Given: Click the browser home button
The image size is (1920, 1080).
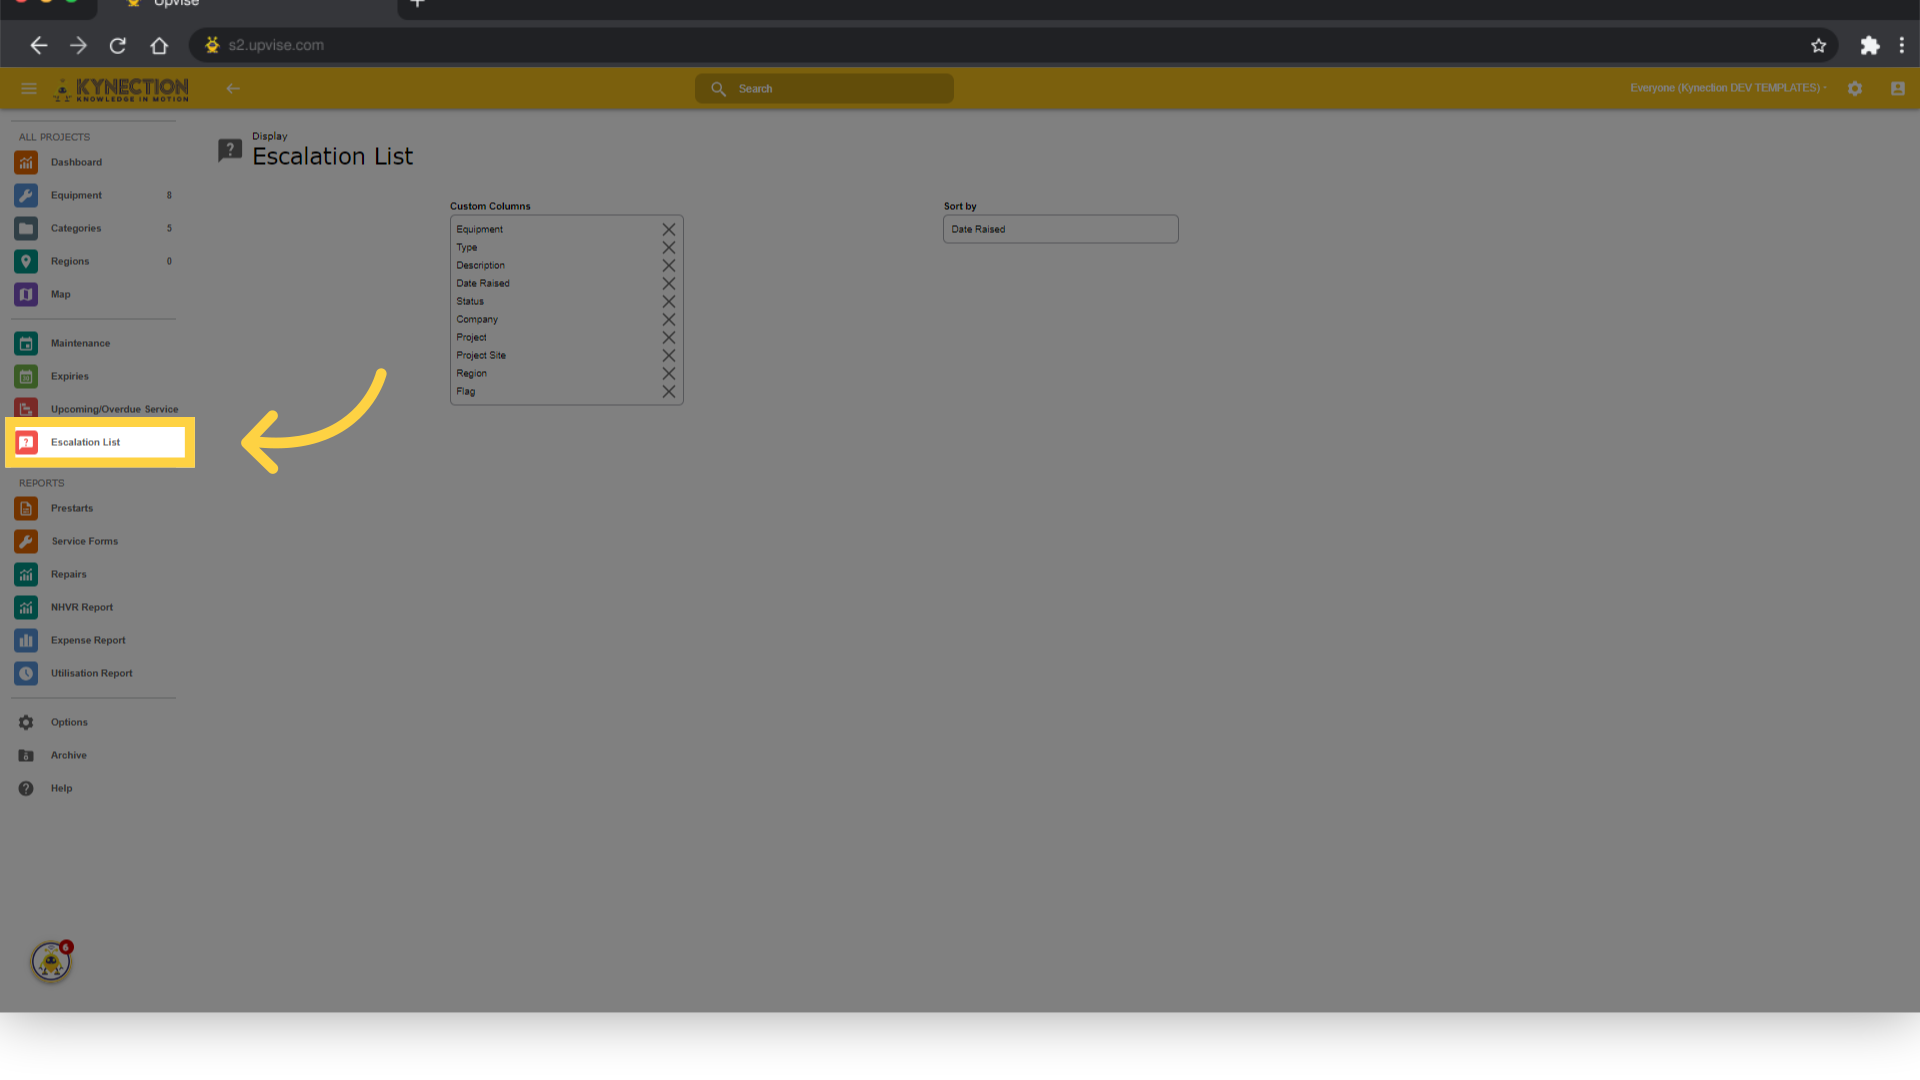Looking at the screenshot, I should [x=159, y=45].
